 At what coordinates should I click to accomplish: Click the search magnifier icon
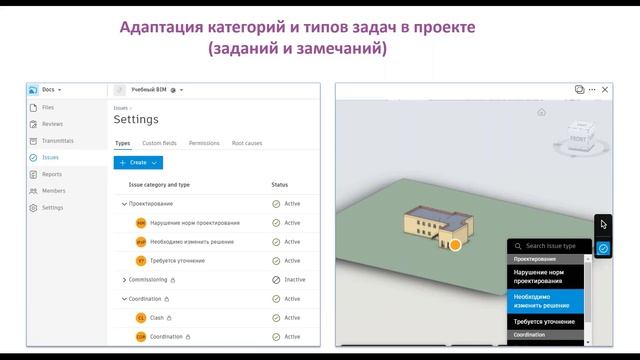[518, 246]
